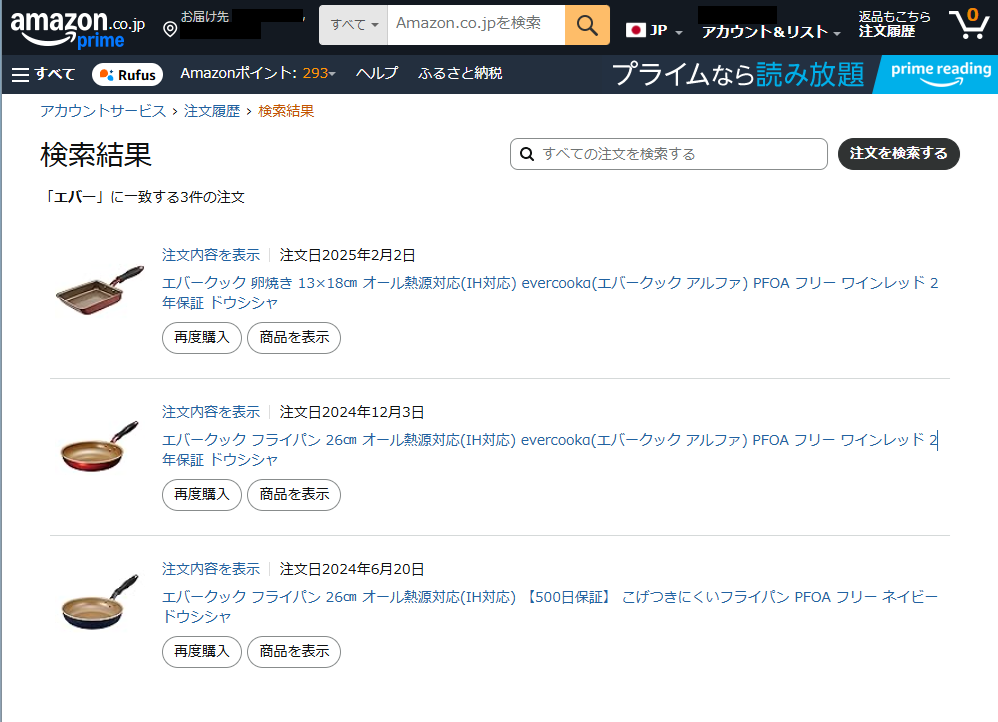Open the shopping cart icon
Viewport: 998px width, 722px height.
[x=967, y=23]
